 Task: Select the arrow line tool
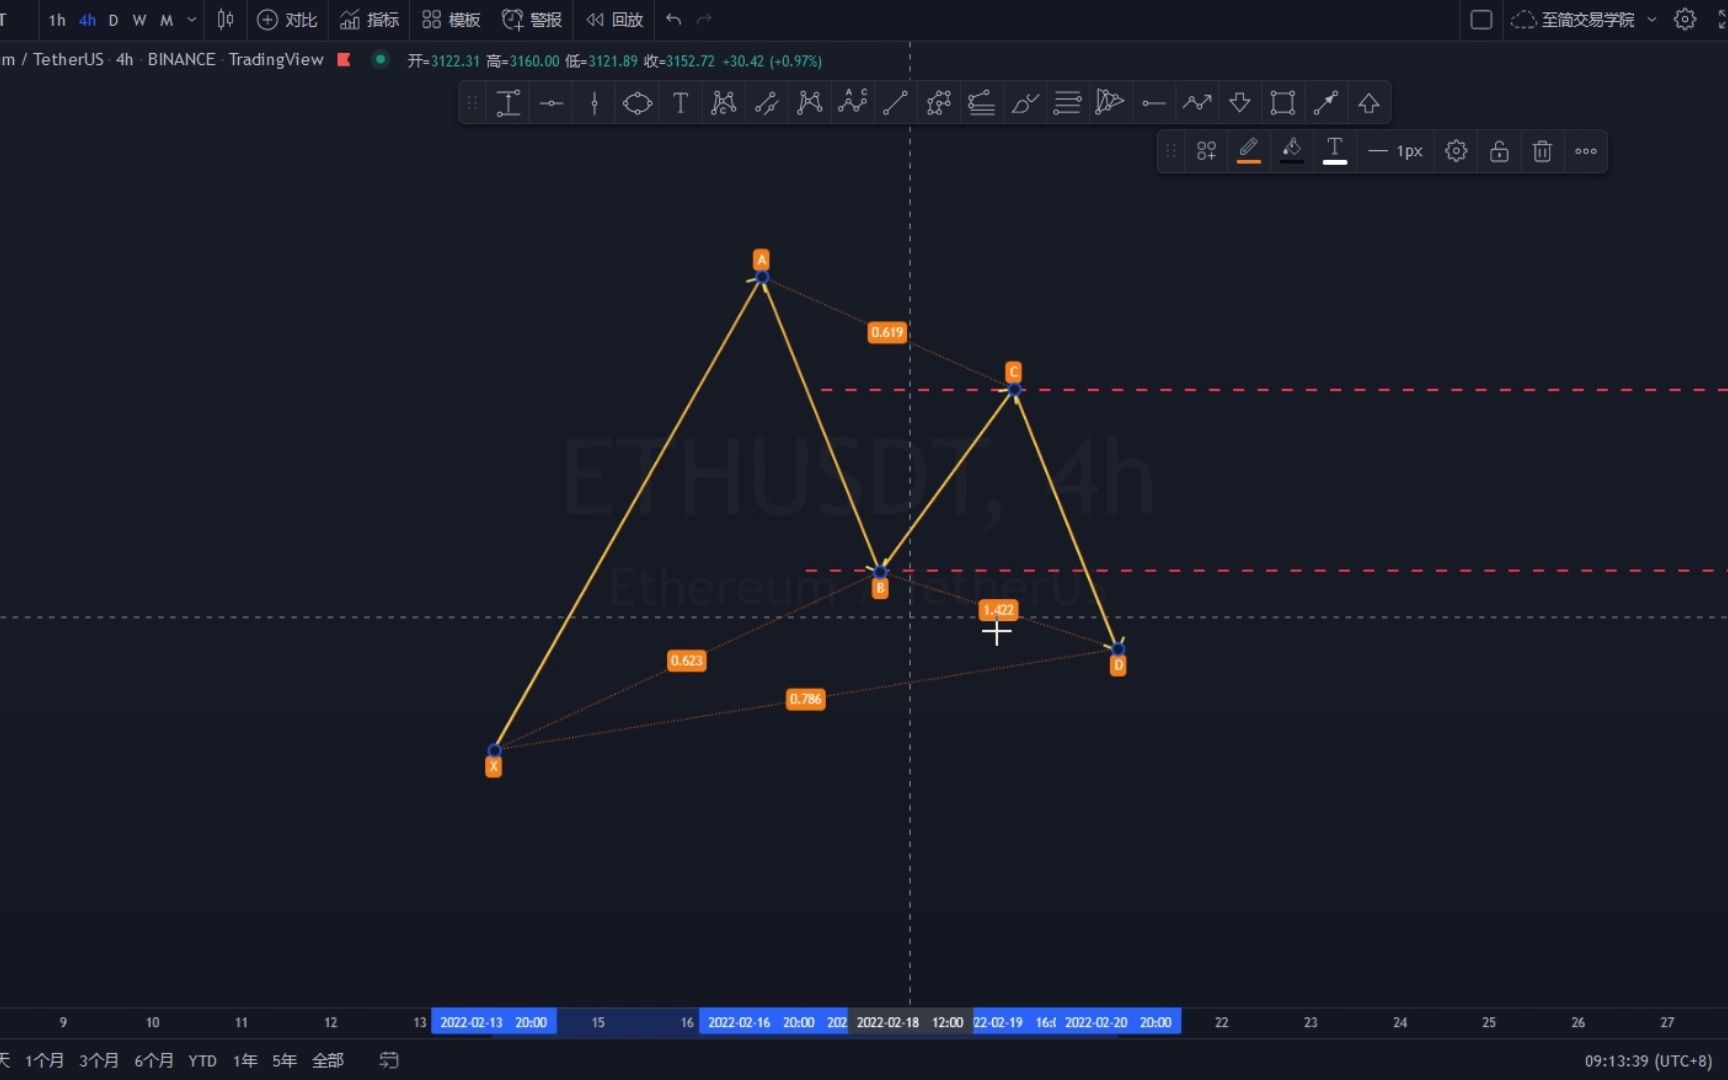pos(1325,103)
